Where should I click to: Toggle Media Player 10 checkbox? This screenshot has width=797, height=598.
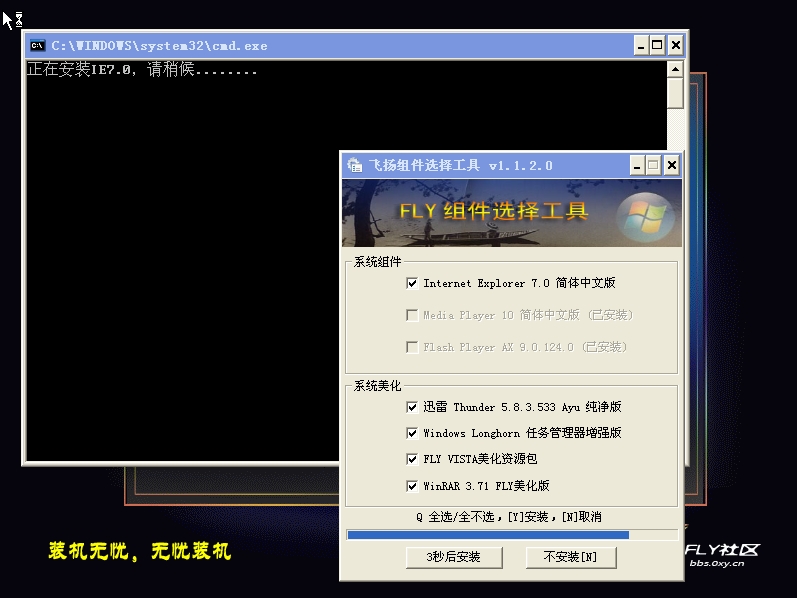[412, 315]
